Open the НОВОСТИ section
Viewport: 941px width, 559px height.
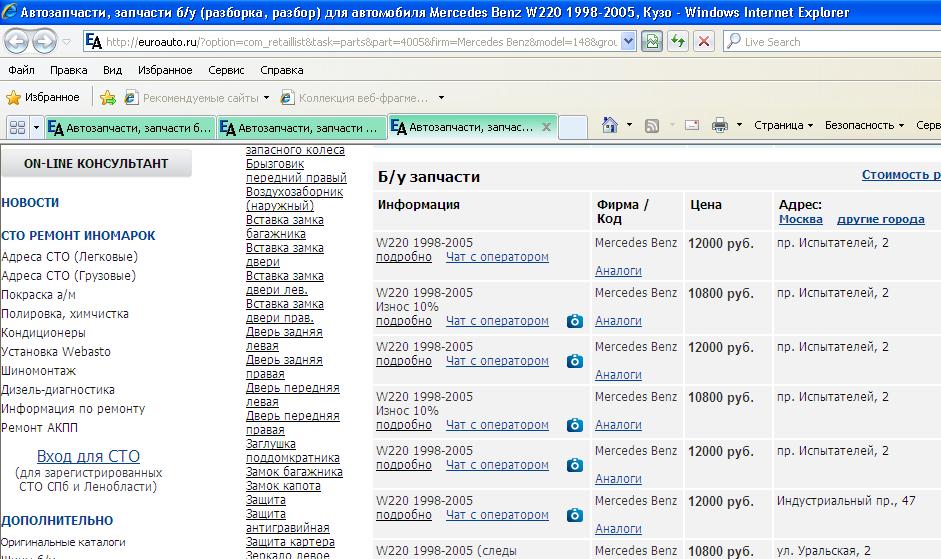[x=30, y=202]
